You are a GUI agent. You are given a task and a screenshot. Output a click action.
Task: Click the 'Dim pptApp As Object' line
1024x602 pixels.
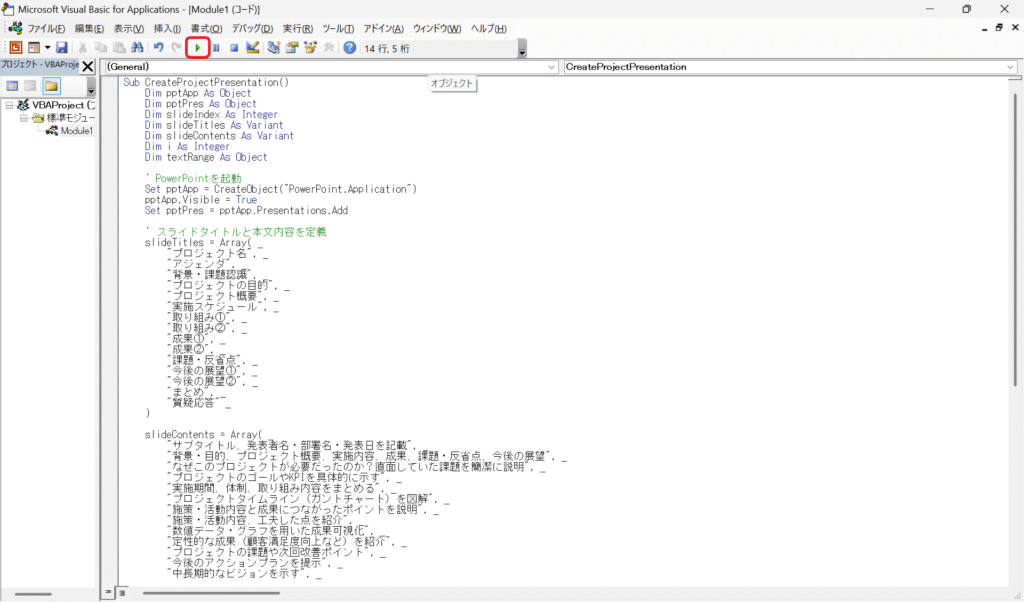coord(198,93)
